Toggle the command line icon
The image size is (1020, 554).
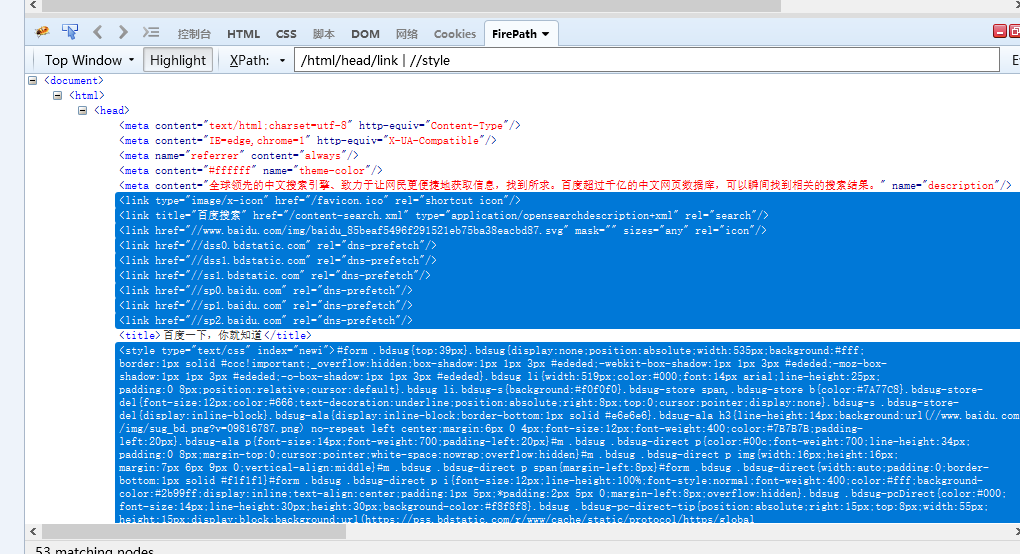pos(151,32)
